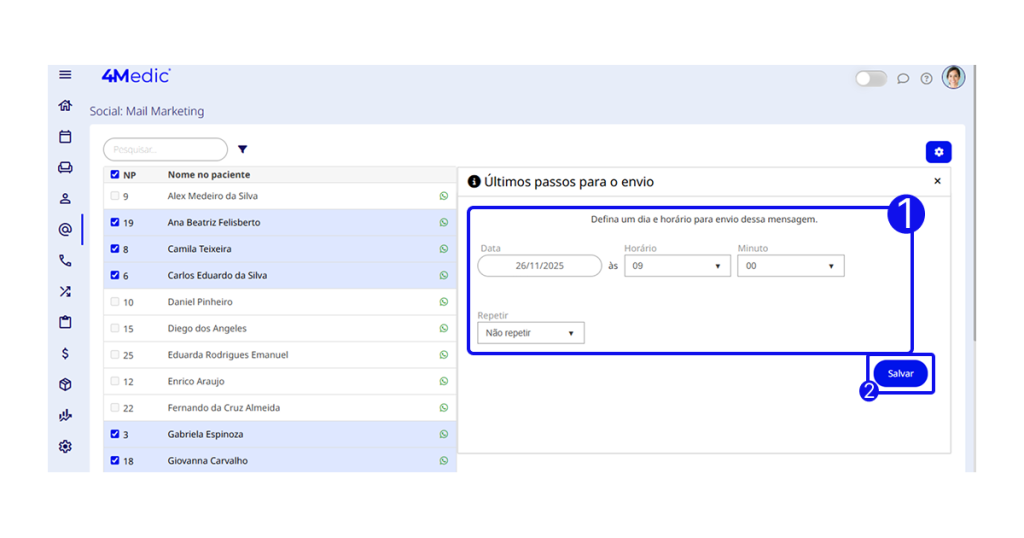
Task: Select the Mail Marketing @ sidebar item
Action: (65, 229)
